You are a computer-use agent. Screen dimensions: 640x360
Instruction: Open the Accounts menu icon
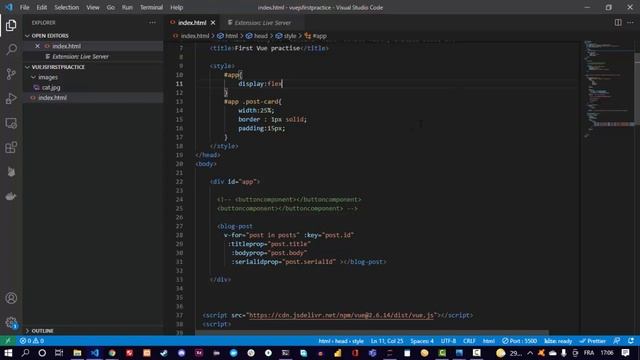pyautogui.click(x=11, y=298)
